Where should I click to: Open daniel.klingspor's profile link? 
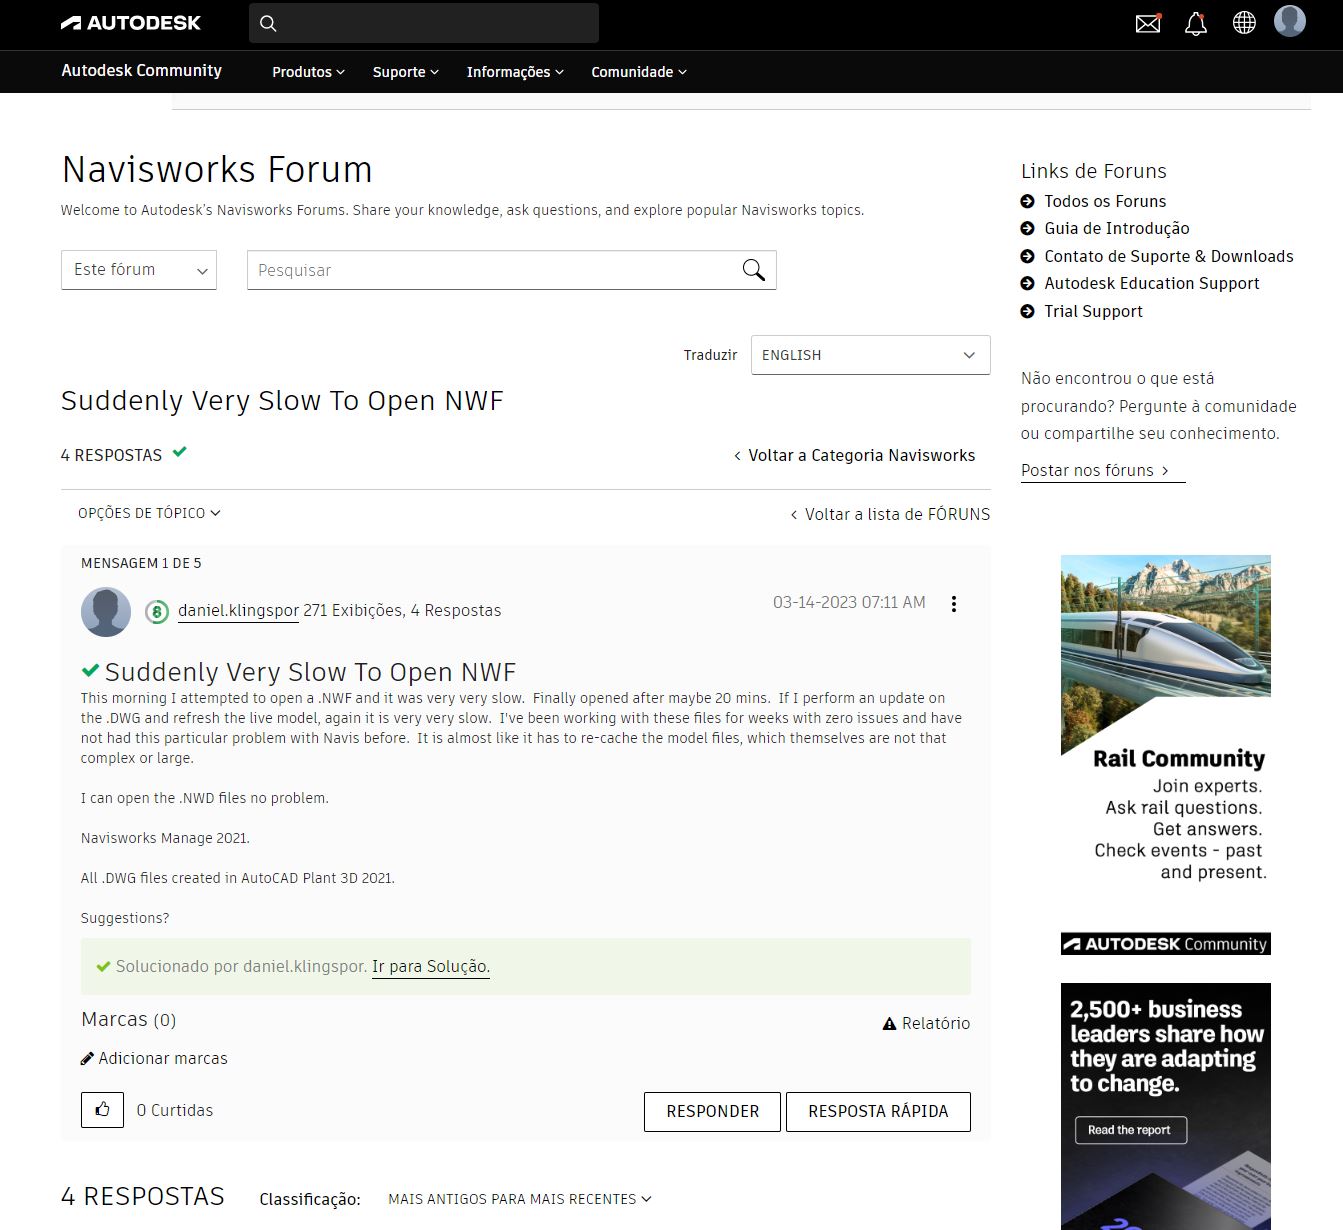(x=237, y=610)
